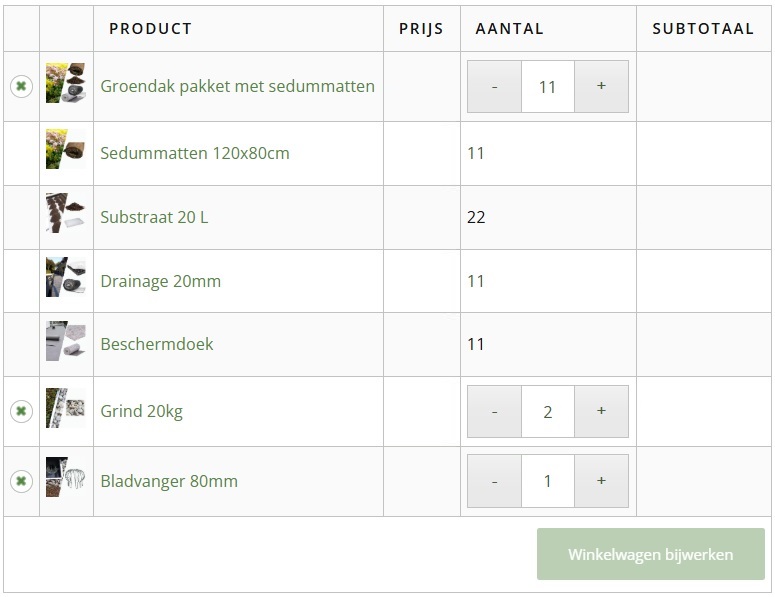
Task: Open the Groendak pakket met sedummatten link
Action: (237, 86)
